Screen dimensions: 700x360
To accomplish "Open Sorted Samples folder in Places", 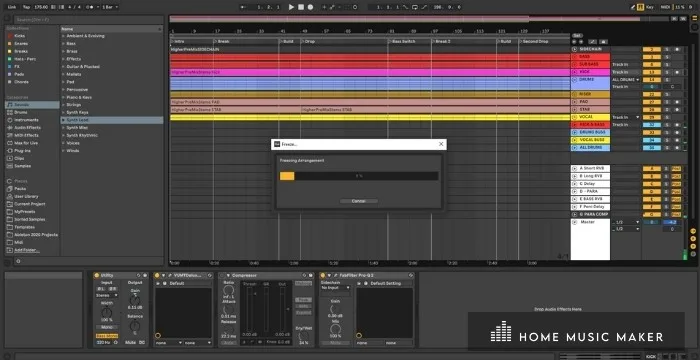I will (x=29, y=219).
